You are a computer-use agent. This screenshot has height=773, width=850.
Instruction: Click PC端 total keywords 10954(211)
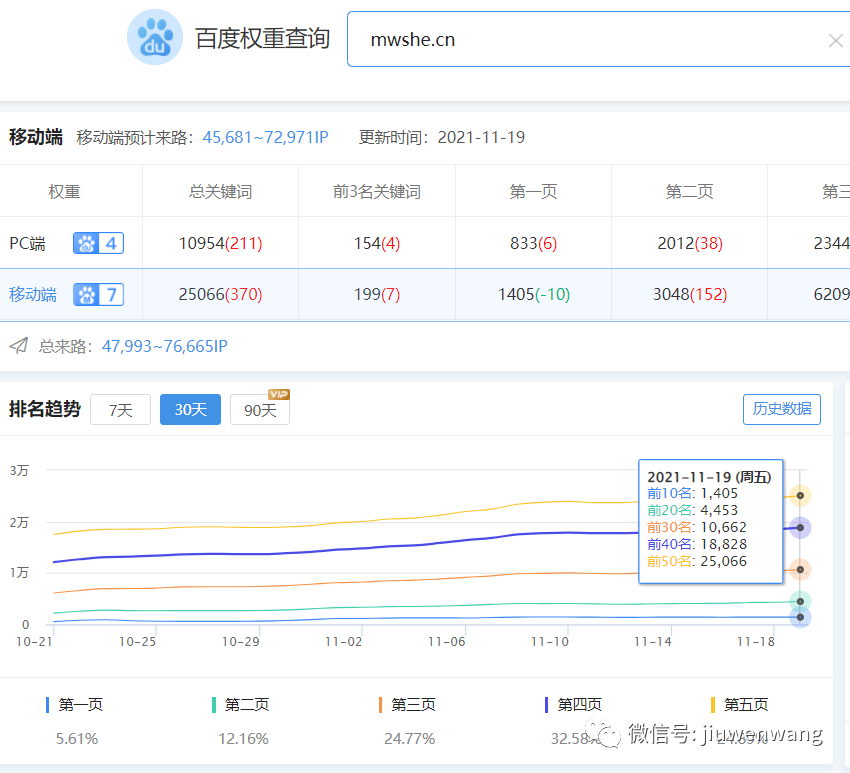(221, 243)
